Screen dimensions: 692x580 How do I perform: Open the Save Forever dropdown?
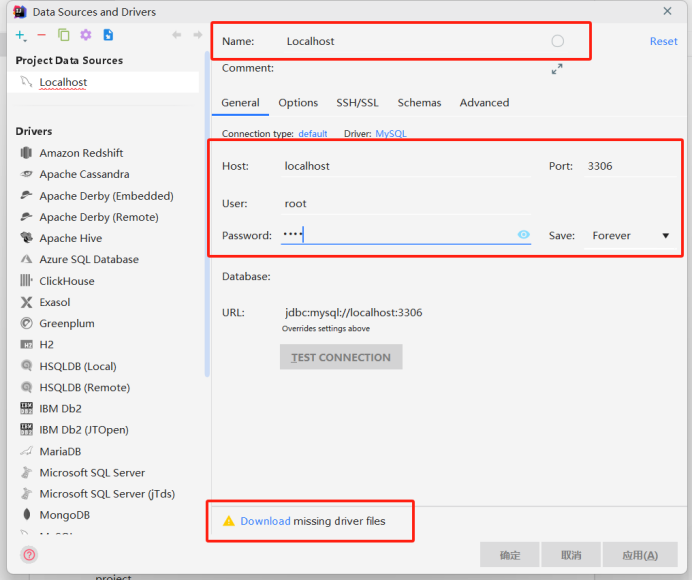click(630, 236)
